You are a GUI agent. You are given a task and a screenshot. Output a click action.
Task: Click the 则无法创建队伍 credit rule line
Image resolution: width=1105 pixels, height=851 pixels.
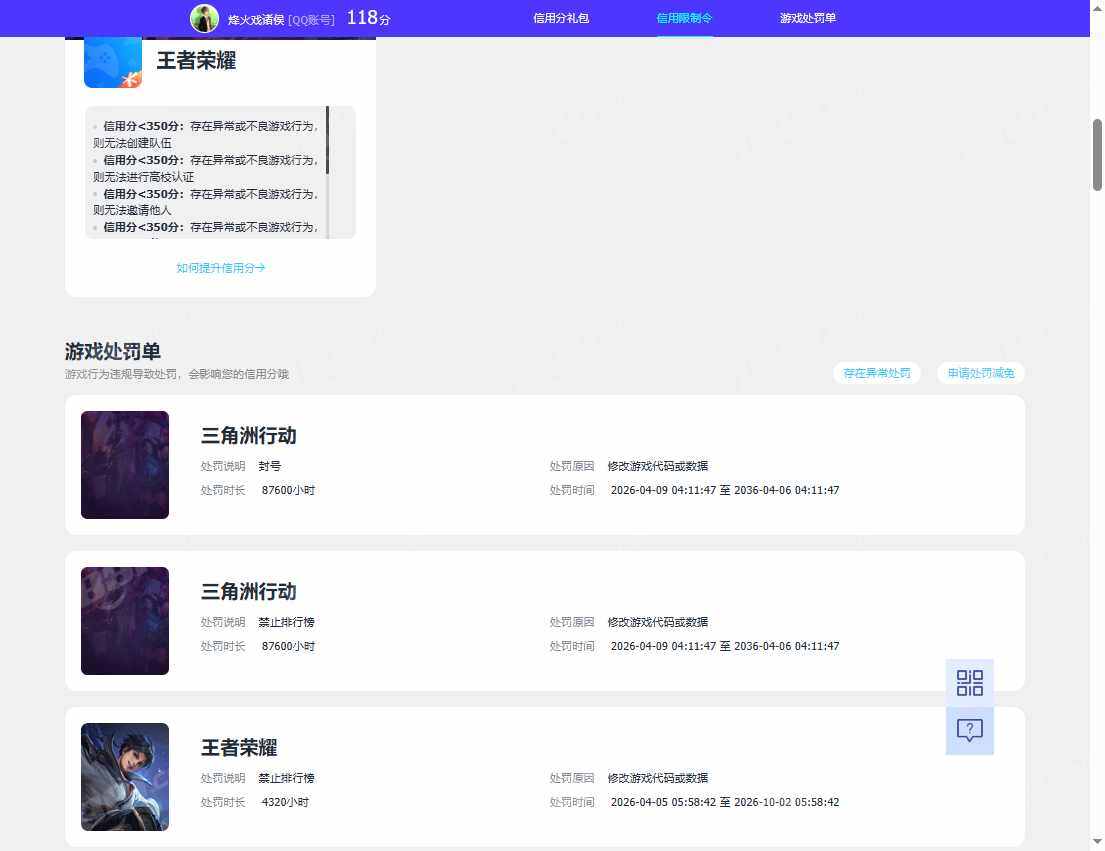click(132, 143)
